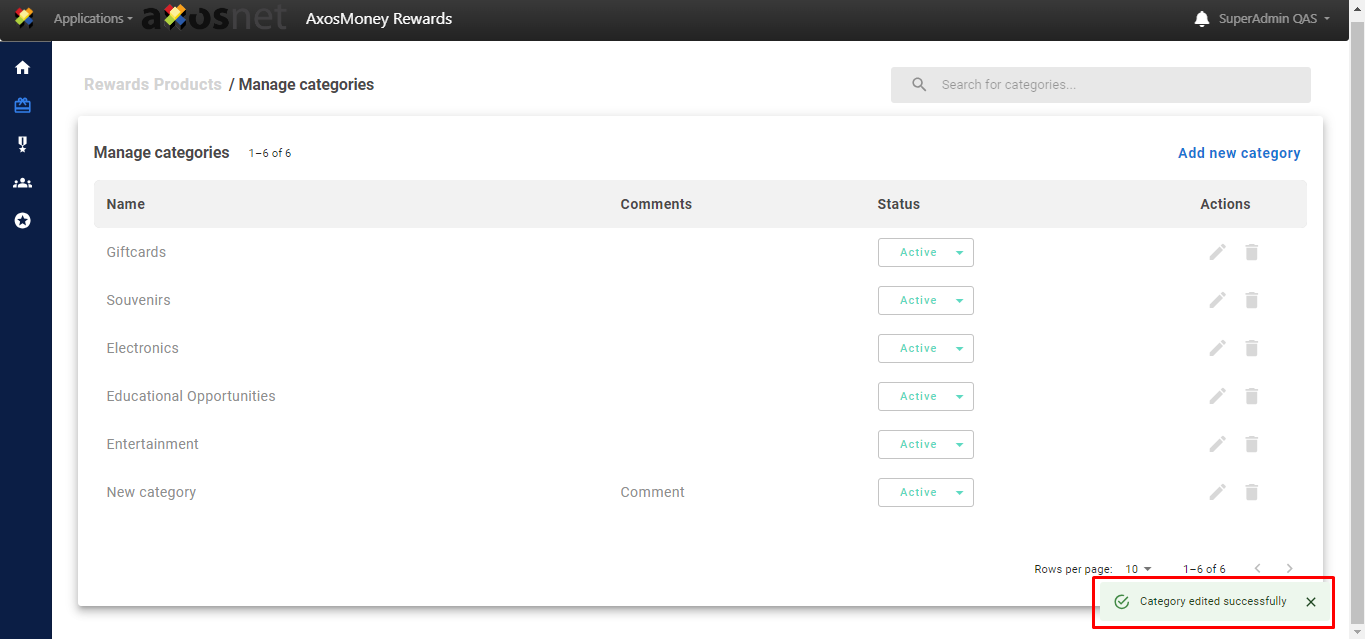Delete the Entertainment category
1365x639 pixels.
pyautogui.click(x=1251, y=444)
